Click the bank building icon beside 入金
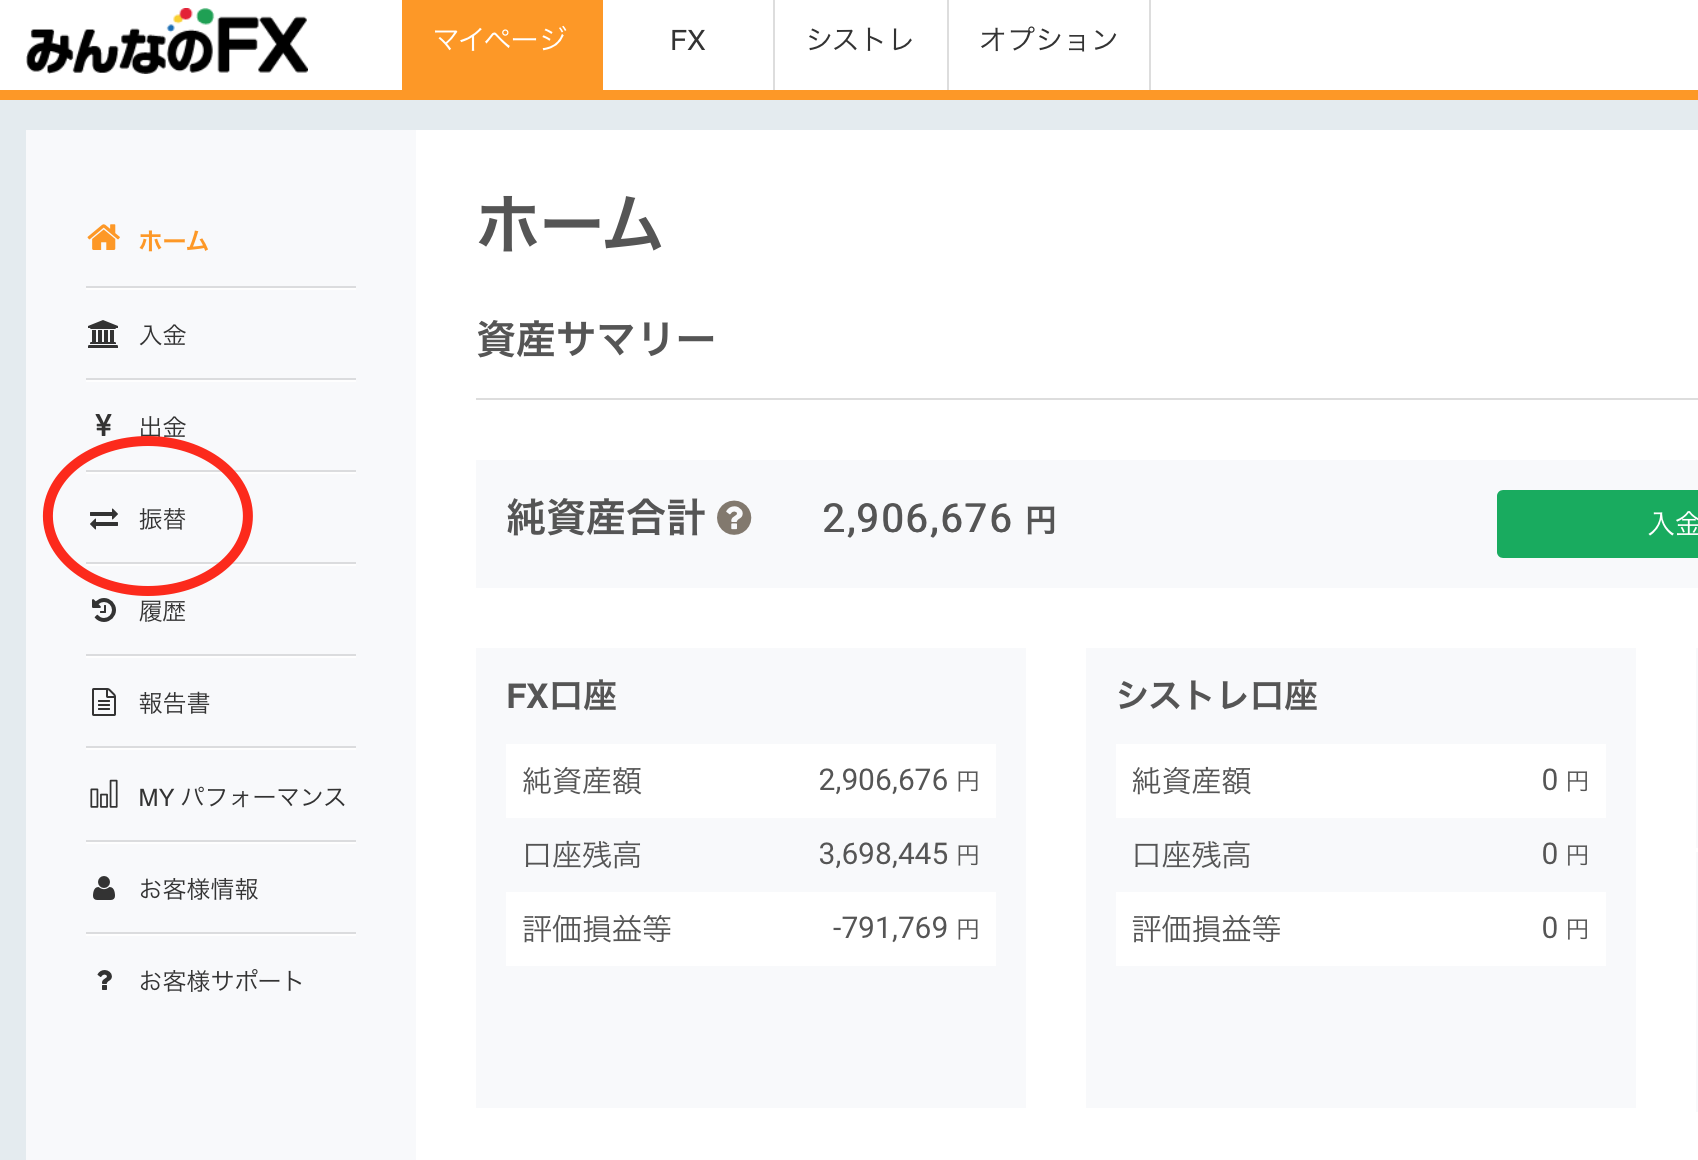1698x1160 pixels. pyautogui.click(x=103, y=334)
